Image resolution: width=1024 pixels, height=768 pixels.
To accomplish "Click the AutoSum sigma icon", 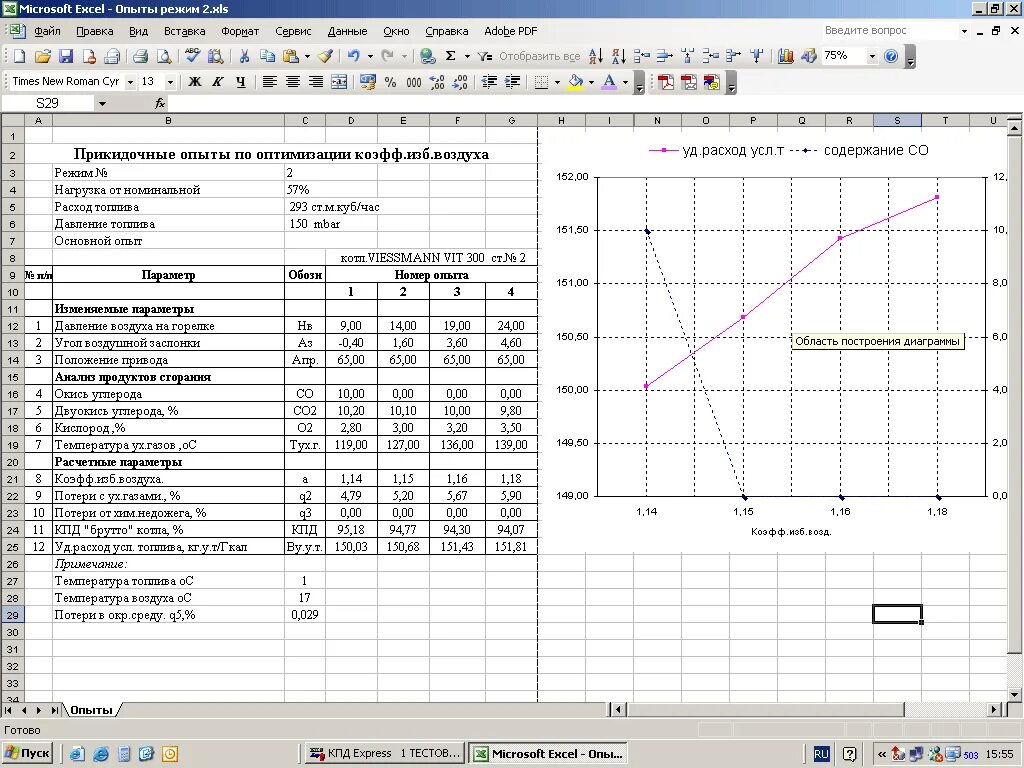I will click(451, 56).
